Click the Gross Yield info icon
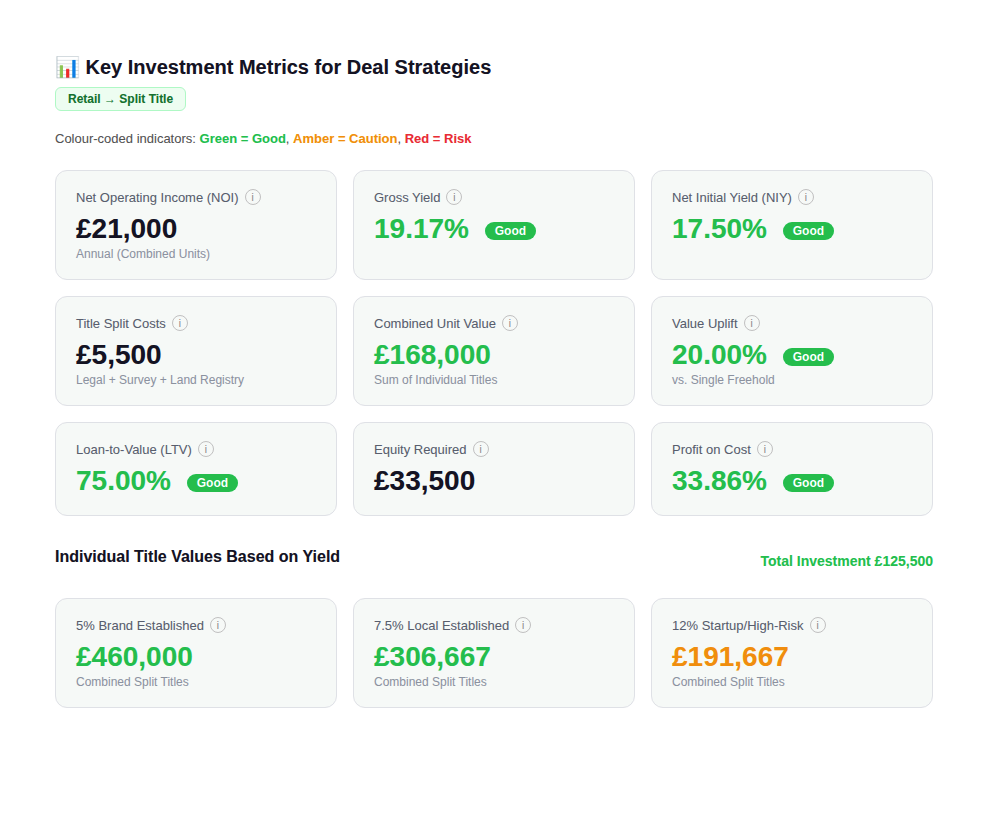The height and width of the screenshot is (819, 1000). click(x=455, y=197)
